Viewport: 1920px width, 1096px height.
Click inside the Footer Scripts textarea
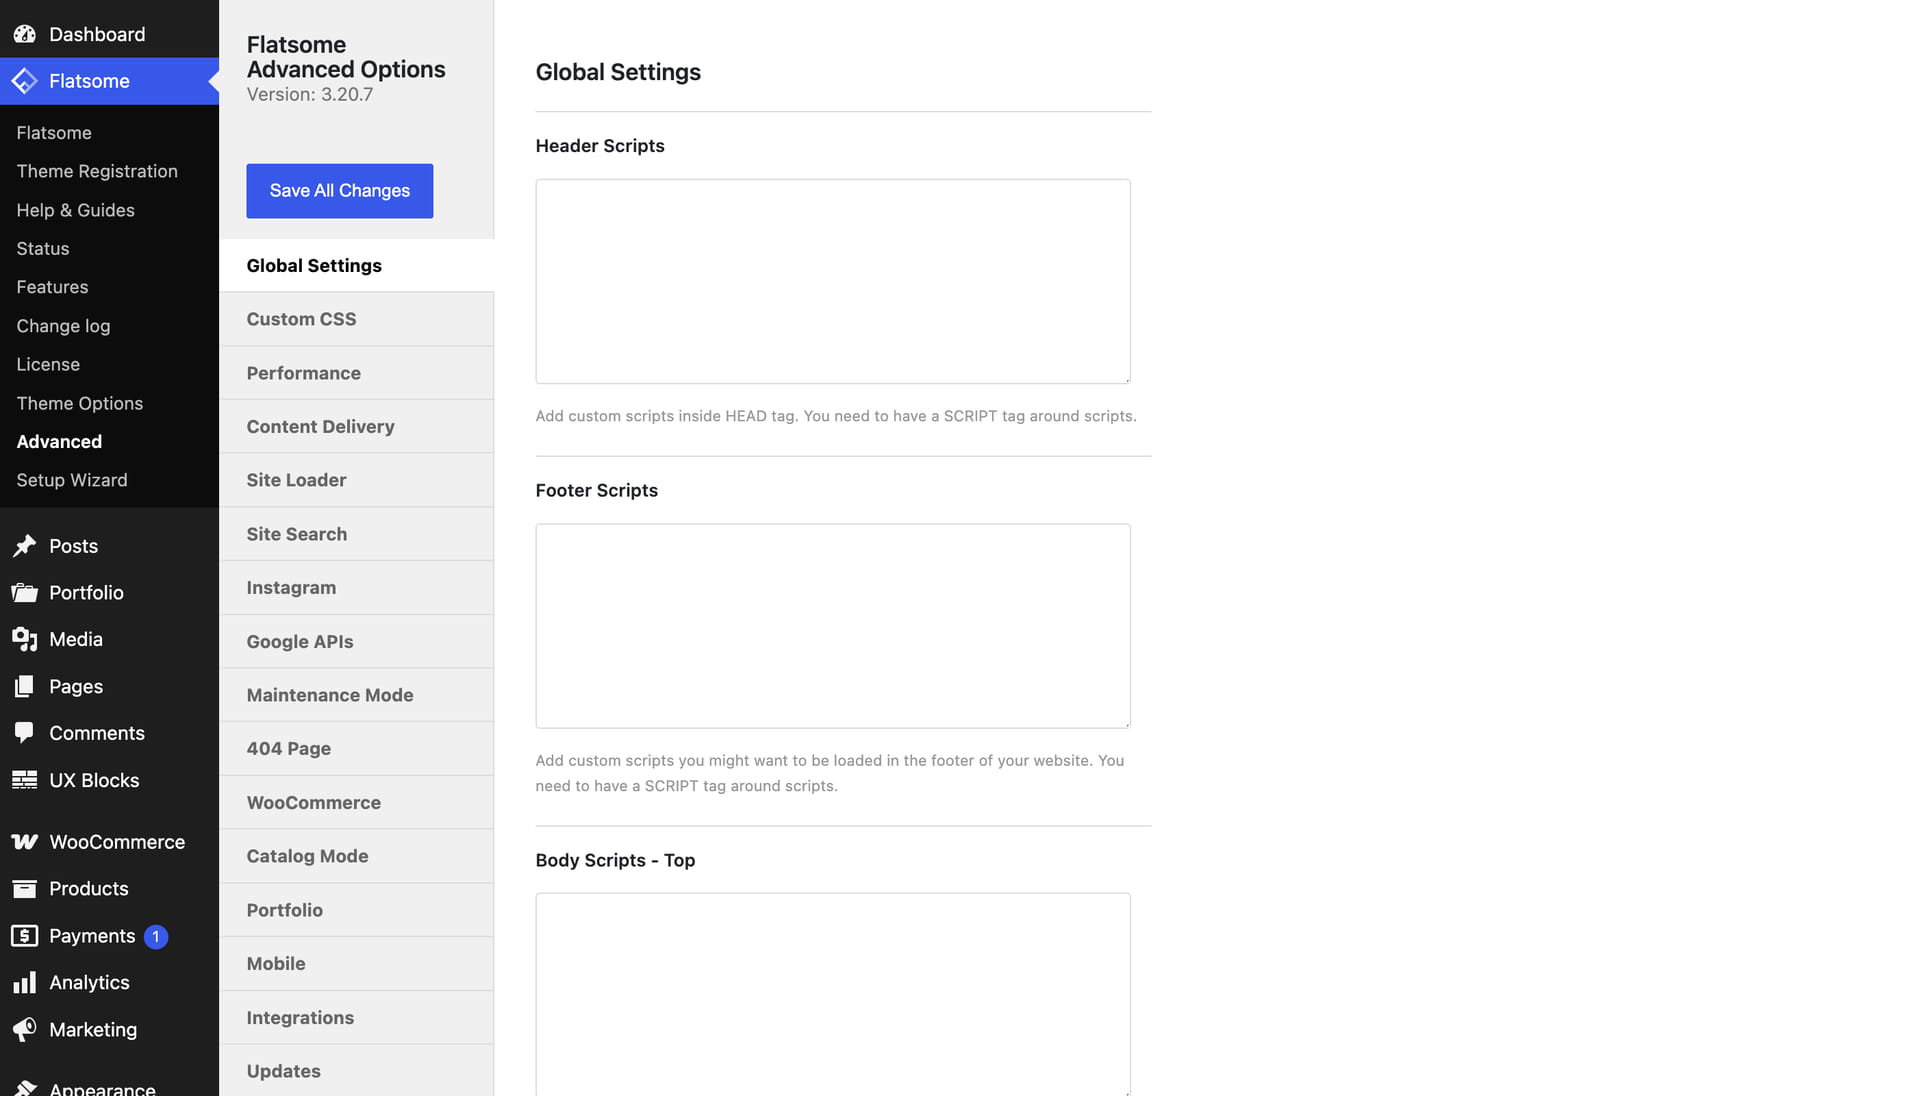point(833,626)
